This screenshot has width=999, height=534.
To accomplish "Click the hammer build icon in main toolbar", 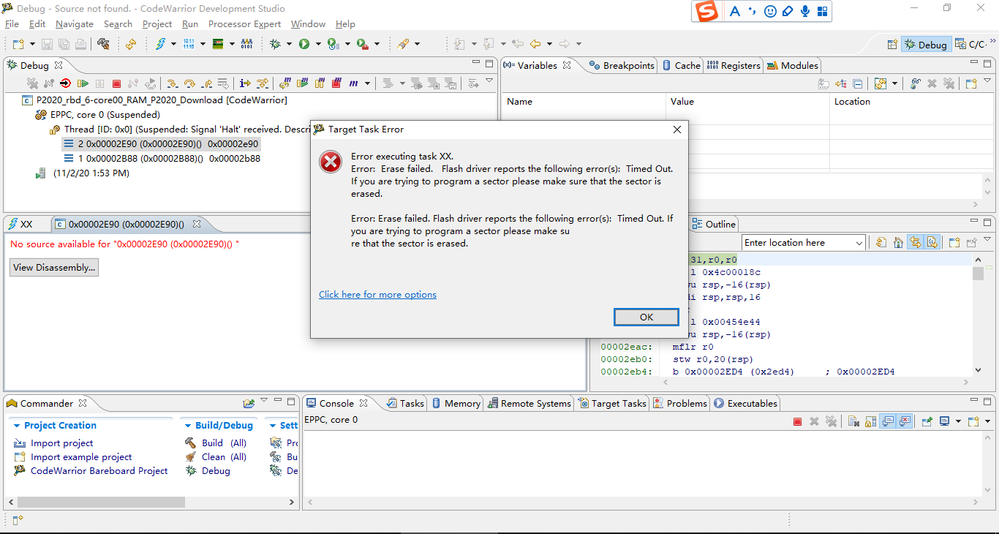I will [x=103, y=44].
